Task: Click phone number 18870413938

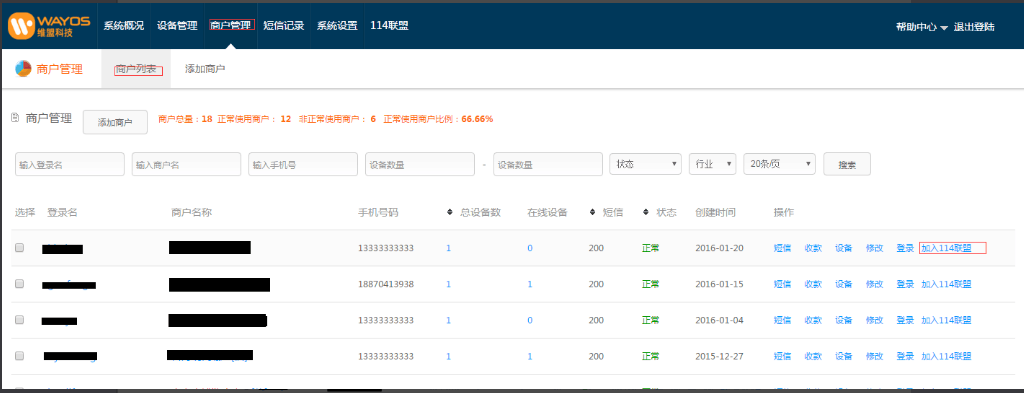Action: [x=386, y=284]
